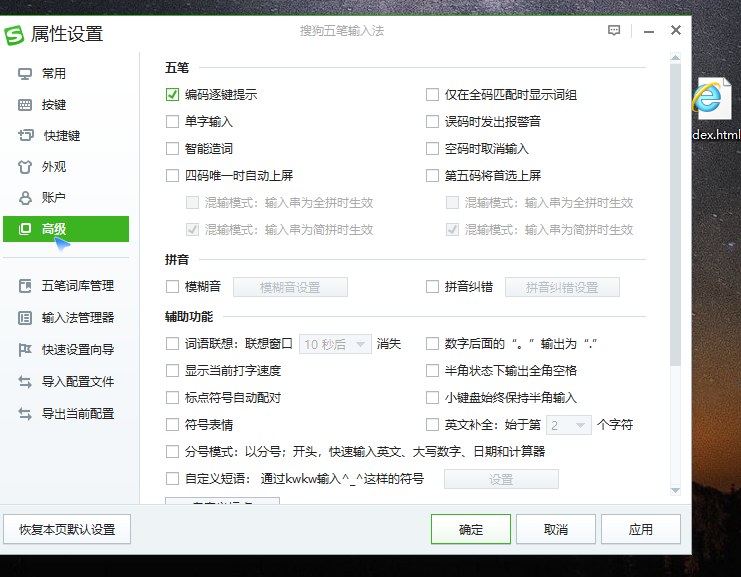Click the 应用 button

pyautogui.click(x=641, y=530)
